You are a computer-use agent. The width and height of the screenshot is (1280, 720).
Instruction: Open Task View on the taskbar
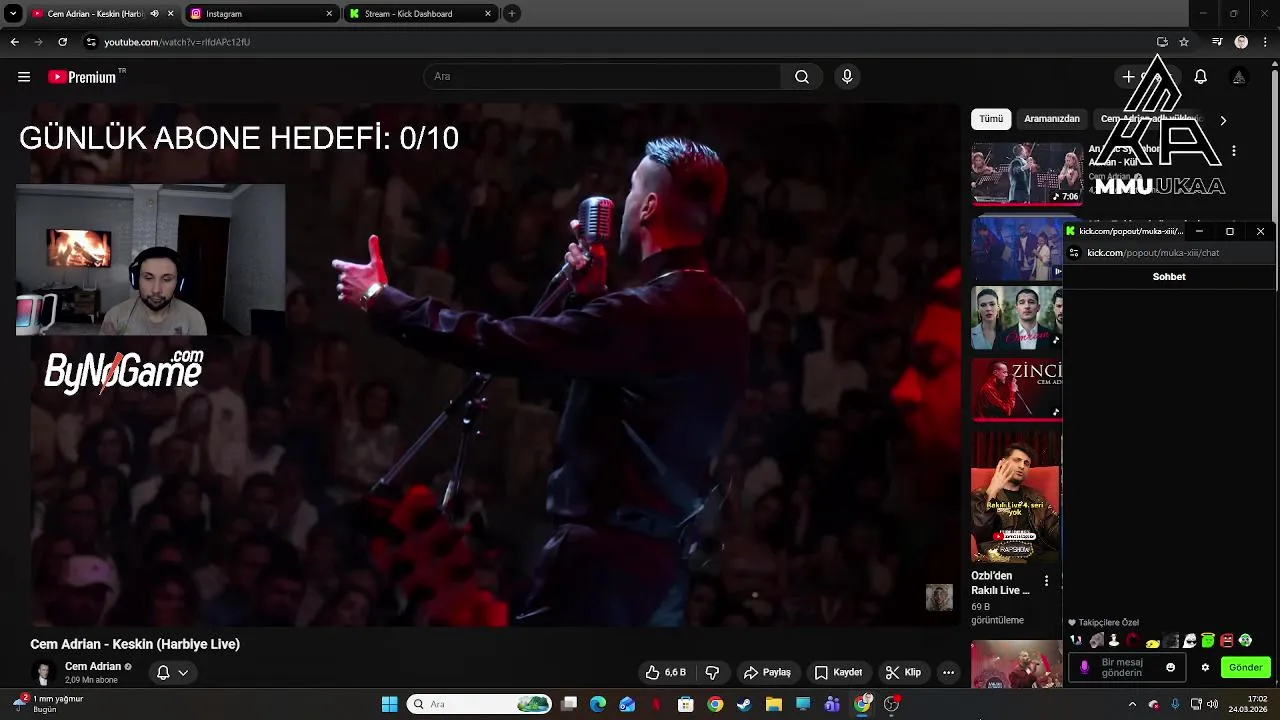pos(569,704)
